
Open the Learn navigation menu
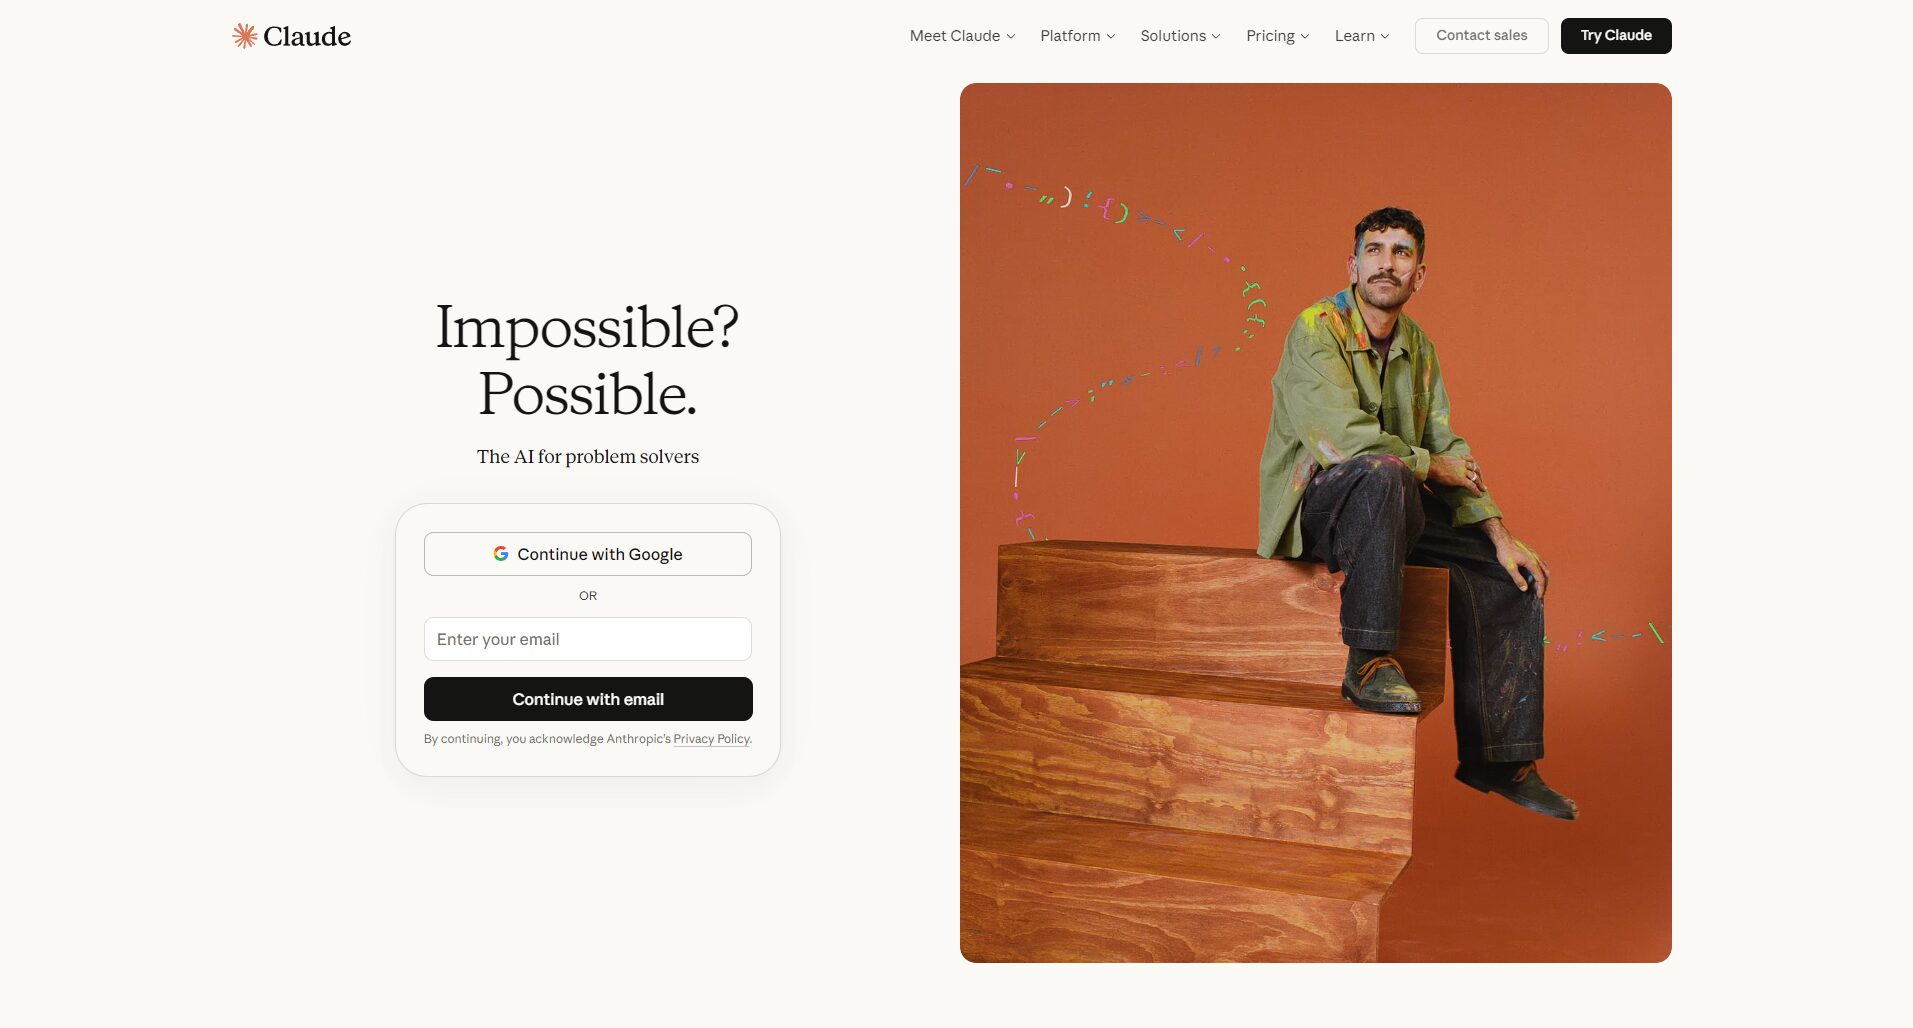[1362, 36]
